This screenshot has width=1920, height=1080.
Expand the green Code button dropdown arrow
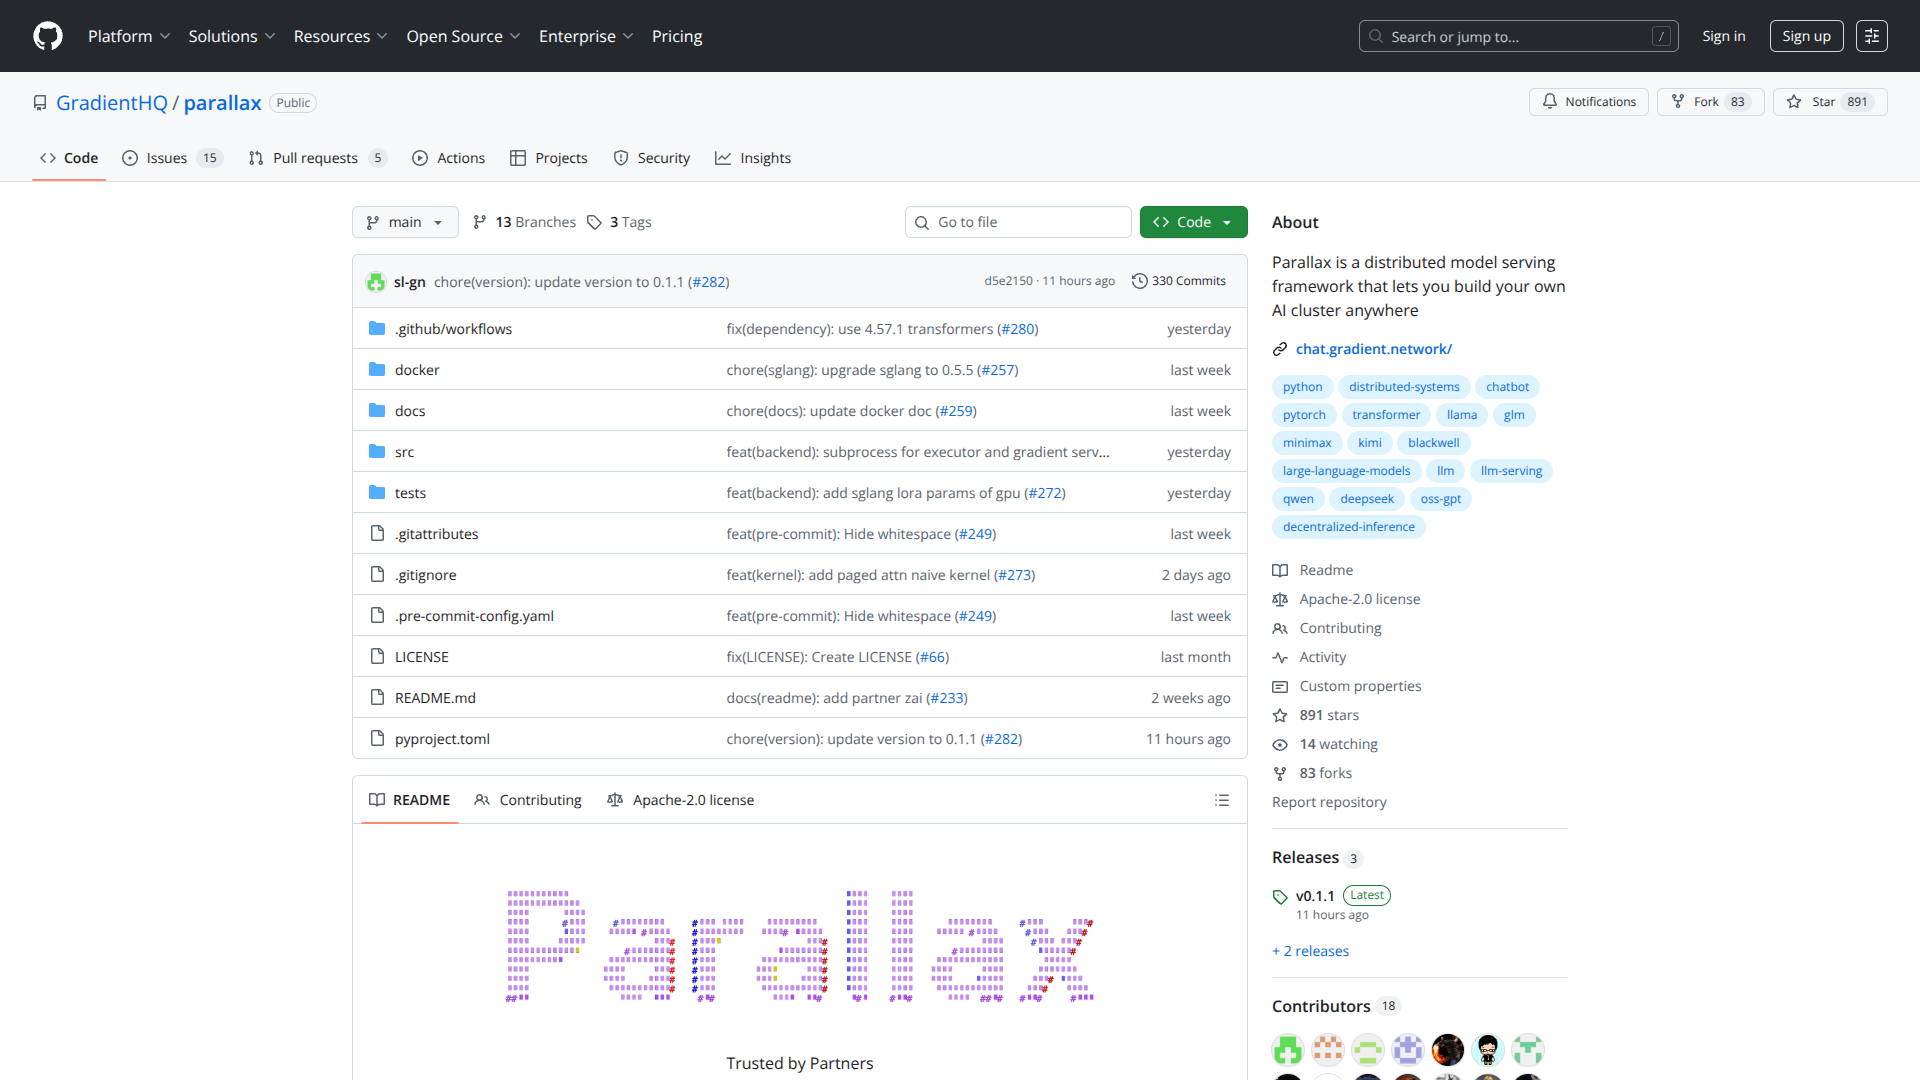[x=1227, y=222]
